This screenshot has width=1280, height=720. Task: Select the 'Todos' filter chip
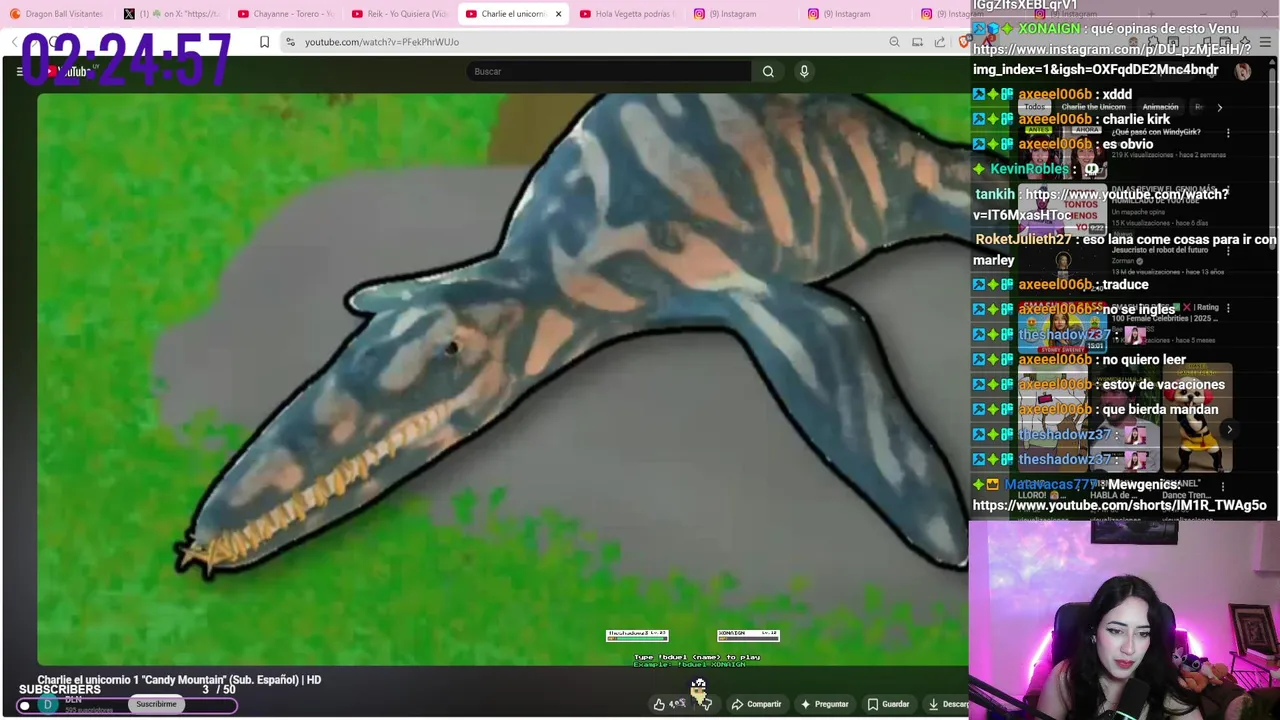(1034, 107)
